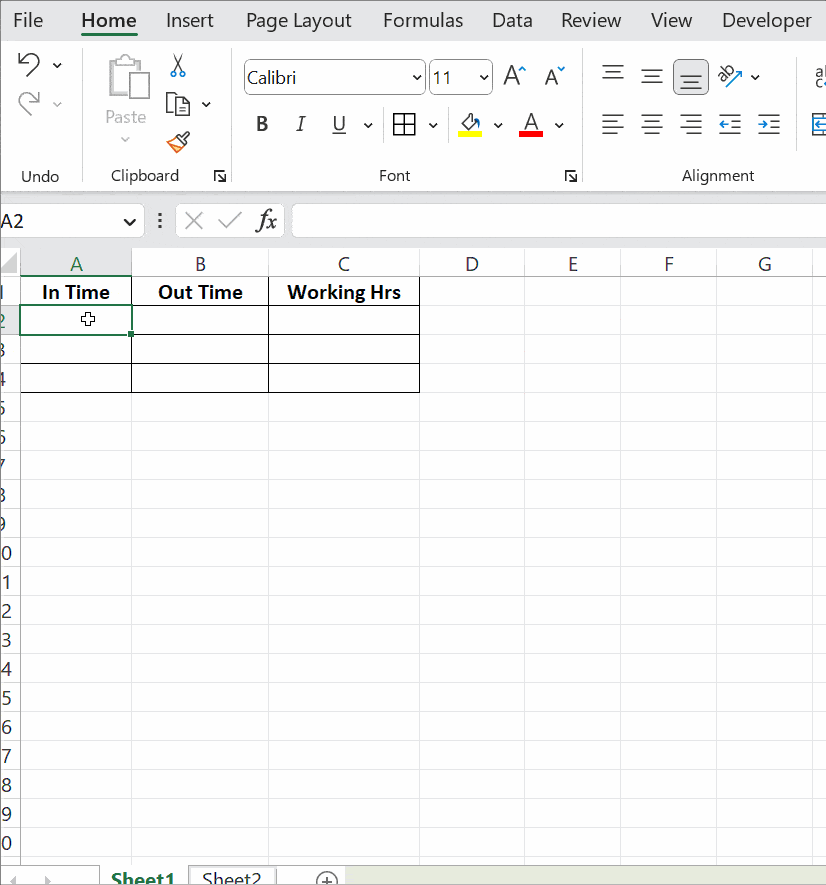Select the Insert Function (fx) icon
The image size is (826, 885).
tap(266, 220)
